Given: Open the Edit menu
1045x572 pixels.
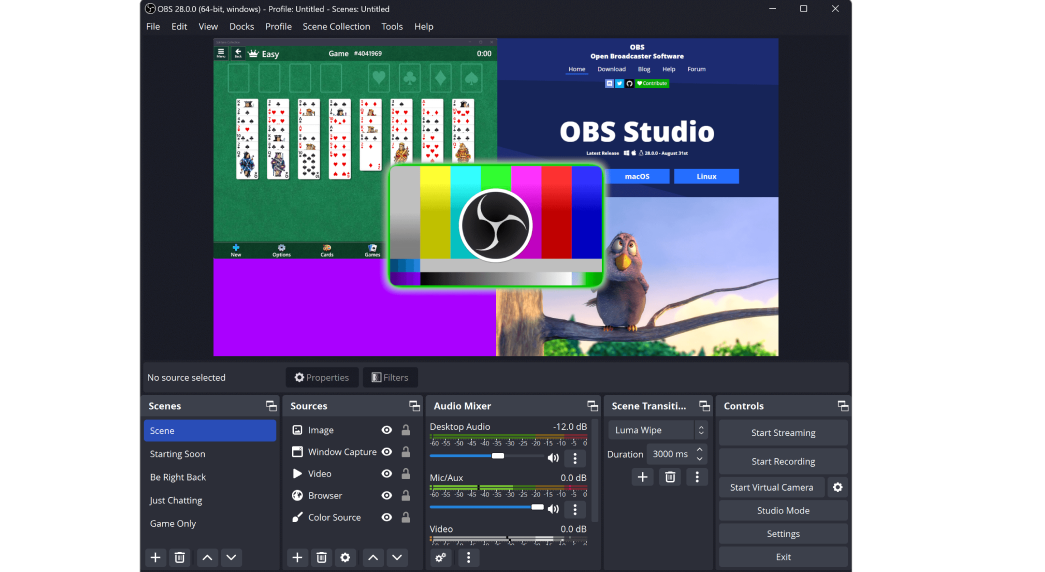Looking at the screenshot, I should (179, 27).
